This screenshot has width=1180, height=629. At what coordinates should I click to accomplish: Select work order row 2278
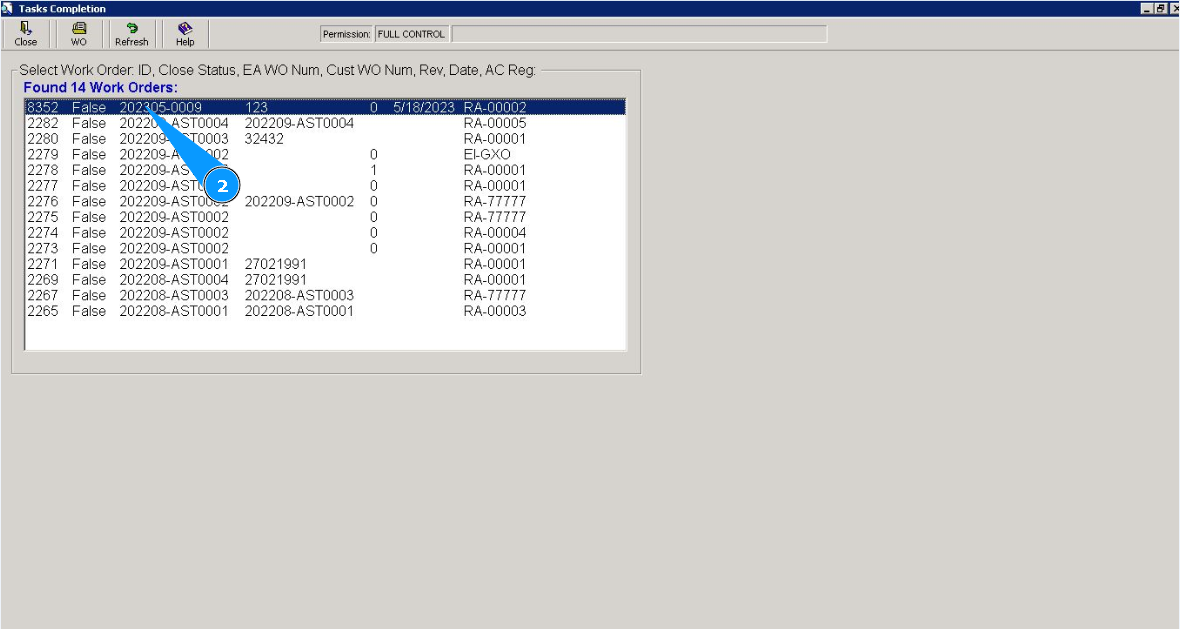(325, 170)
